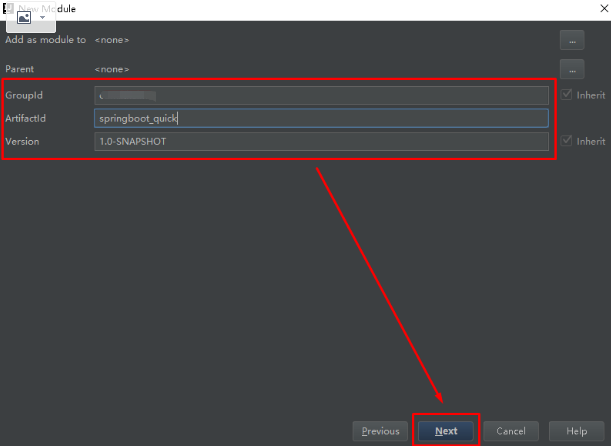Click the ArtifactId label
Screen dimensions: 611x446
click(25, 118)
